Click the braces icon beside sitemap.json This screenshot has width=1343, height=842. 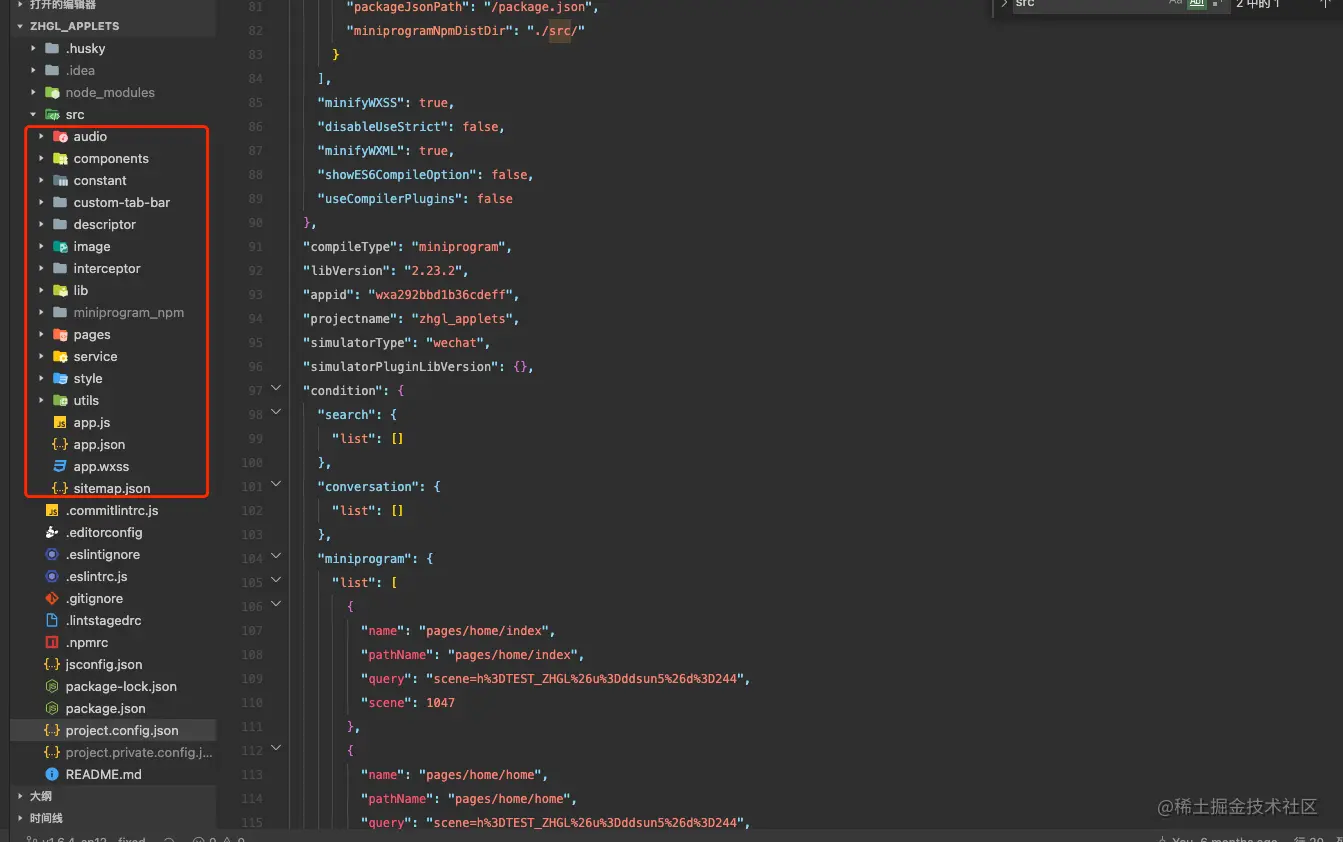click(x=60, y=489)
